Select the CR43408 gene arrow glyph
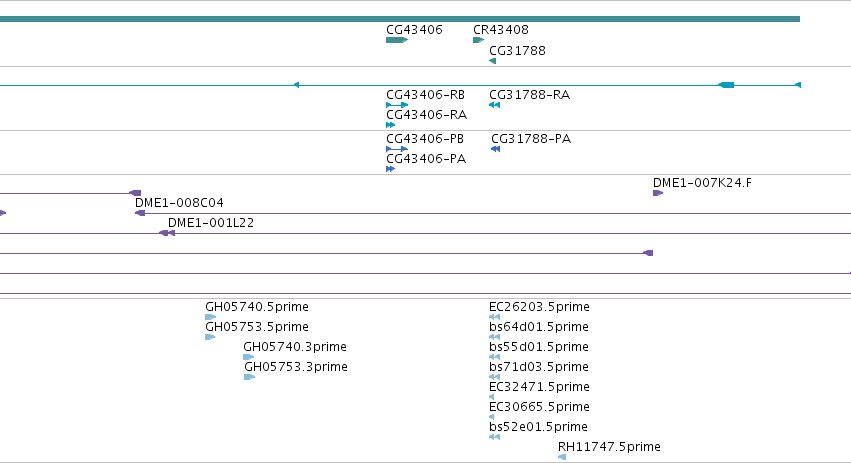851x463 pixels. (x=478, y=40)
